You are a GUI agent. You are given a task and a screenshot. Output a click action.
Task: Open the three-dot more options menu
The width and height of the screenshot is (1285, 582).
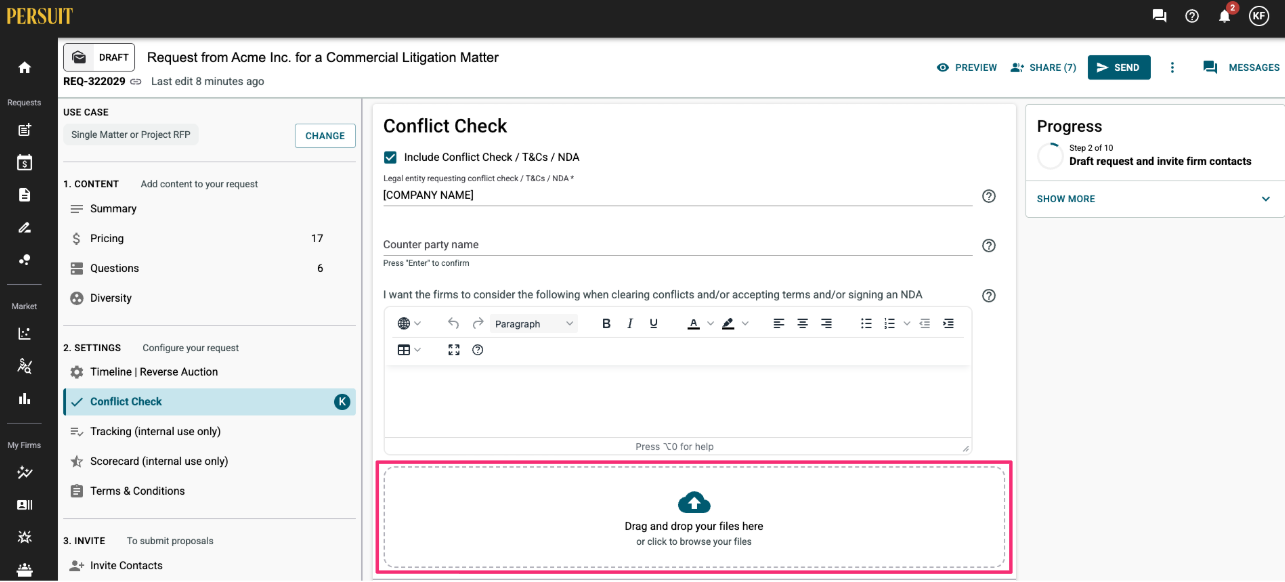click(1173, 67)
